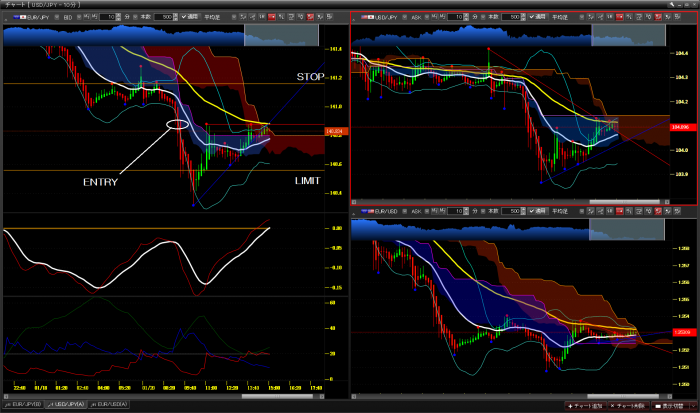The width and height of the screenshot is (700, 413).
Task: Click the M1 shortcut icon in EUR/USD toolbar
Action: [x=434, y=211]
